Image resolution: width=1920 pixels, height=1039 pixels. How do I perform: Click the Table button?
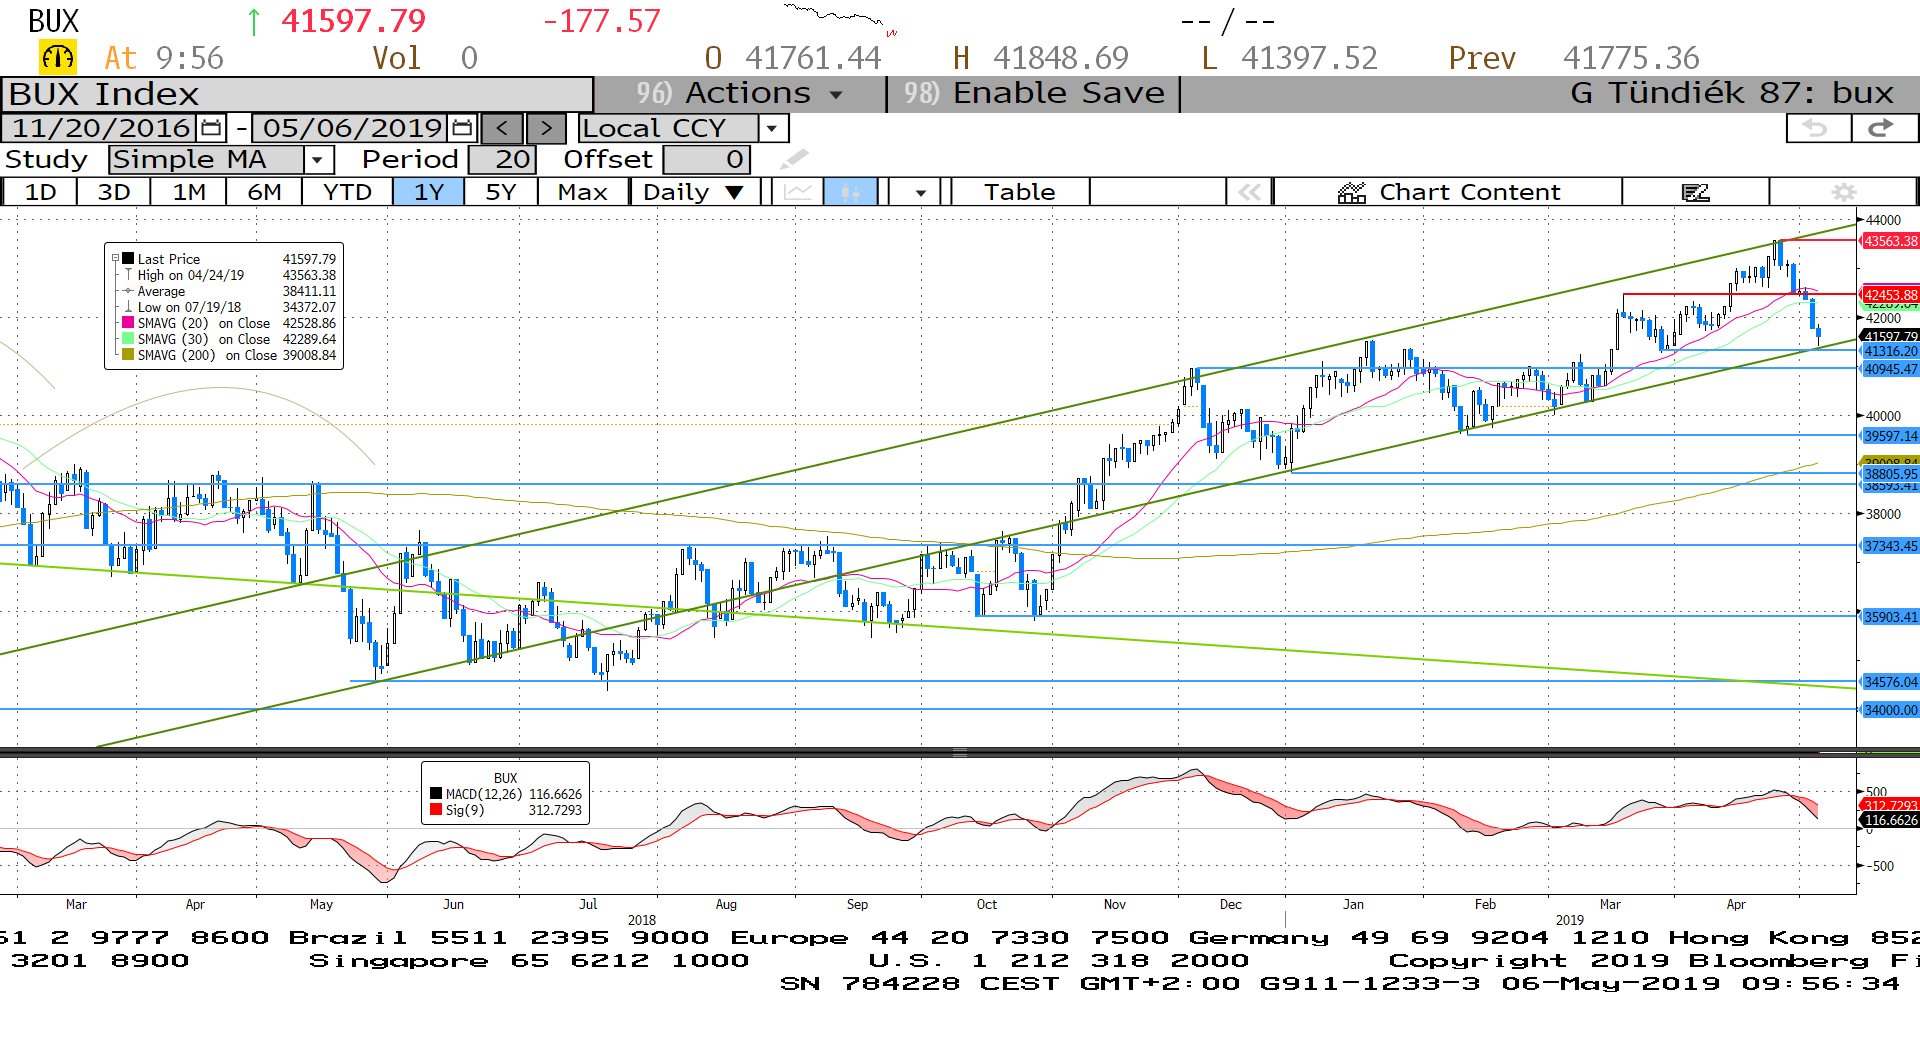1020,192
